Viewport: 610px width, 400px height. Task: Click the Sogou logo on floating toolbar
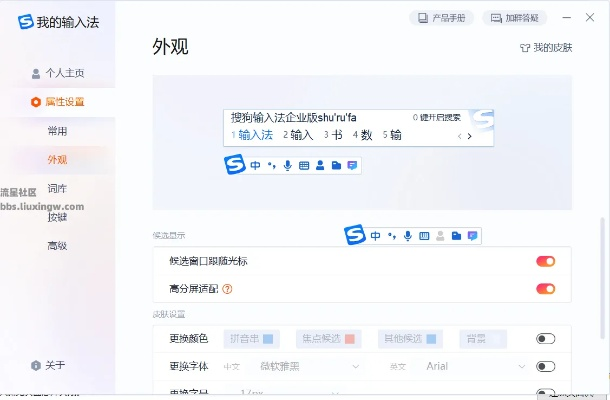(355, 235)
